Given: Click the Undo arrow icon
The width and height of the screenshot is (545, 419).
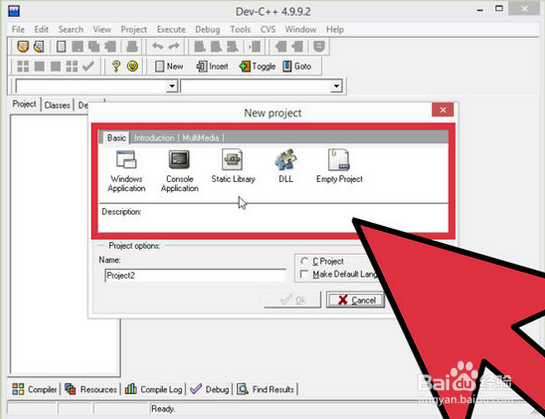Looking at the screenshot, I should 158,46.
